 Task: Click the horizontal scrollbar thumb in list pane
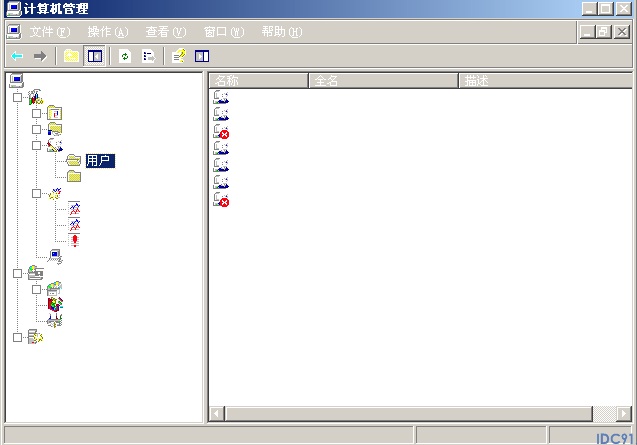tap(408, 414)
